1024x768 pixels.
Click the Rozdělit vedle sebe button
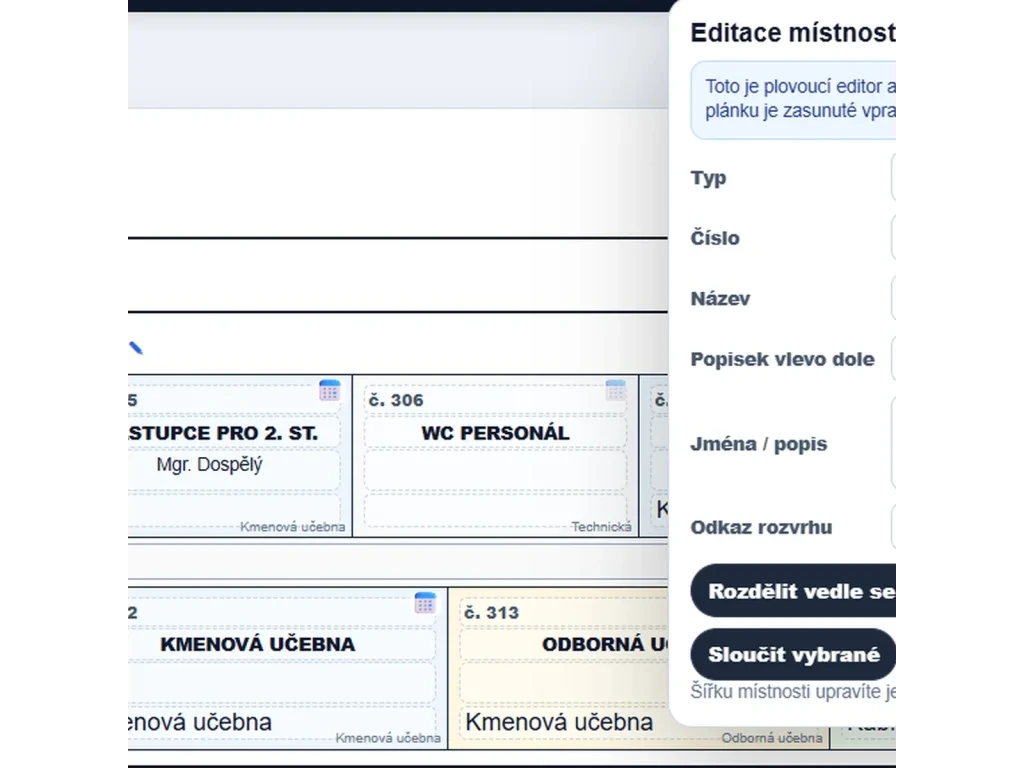pos(793,590)
